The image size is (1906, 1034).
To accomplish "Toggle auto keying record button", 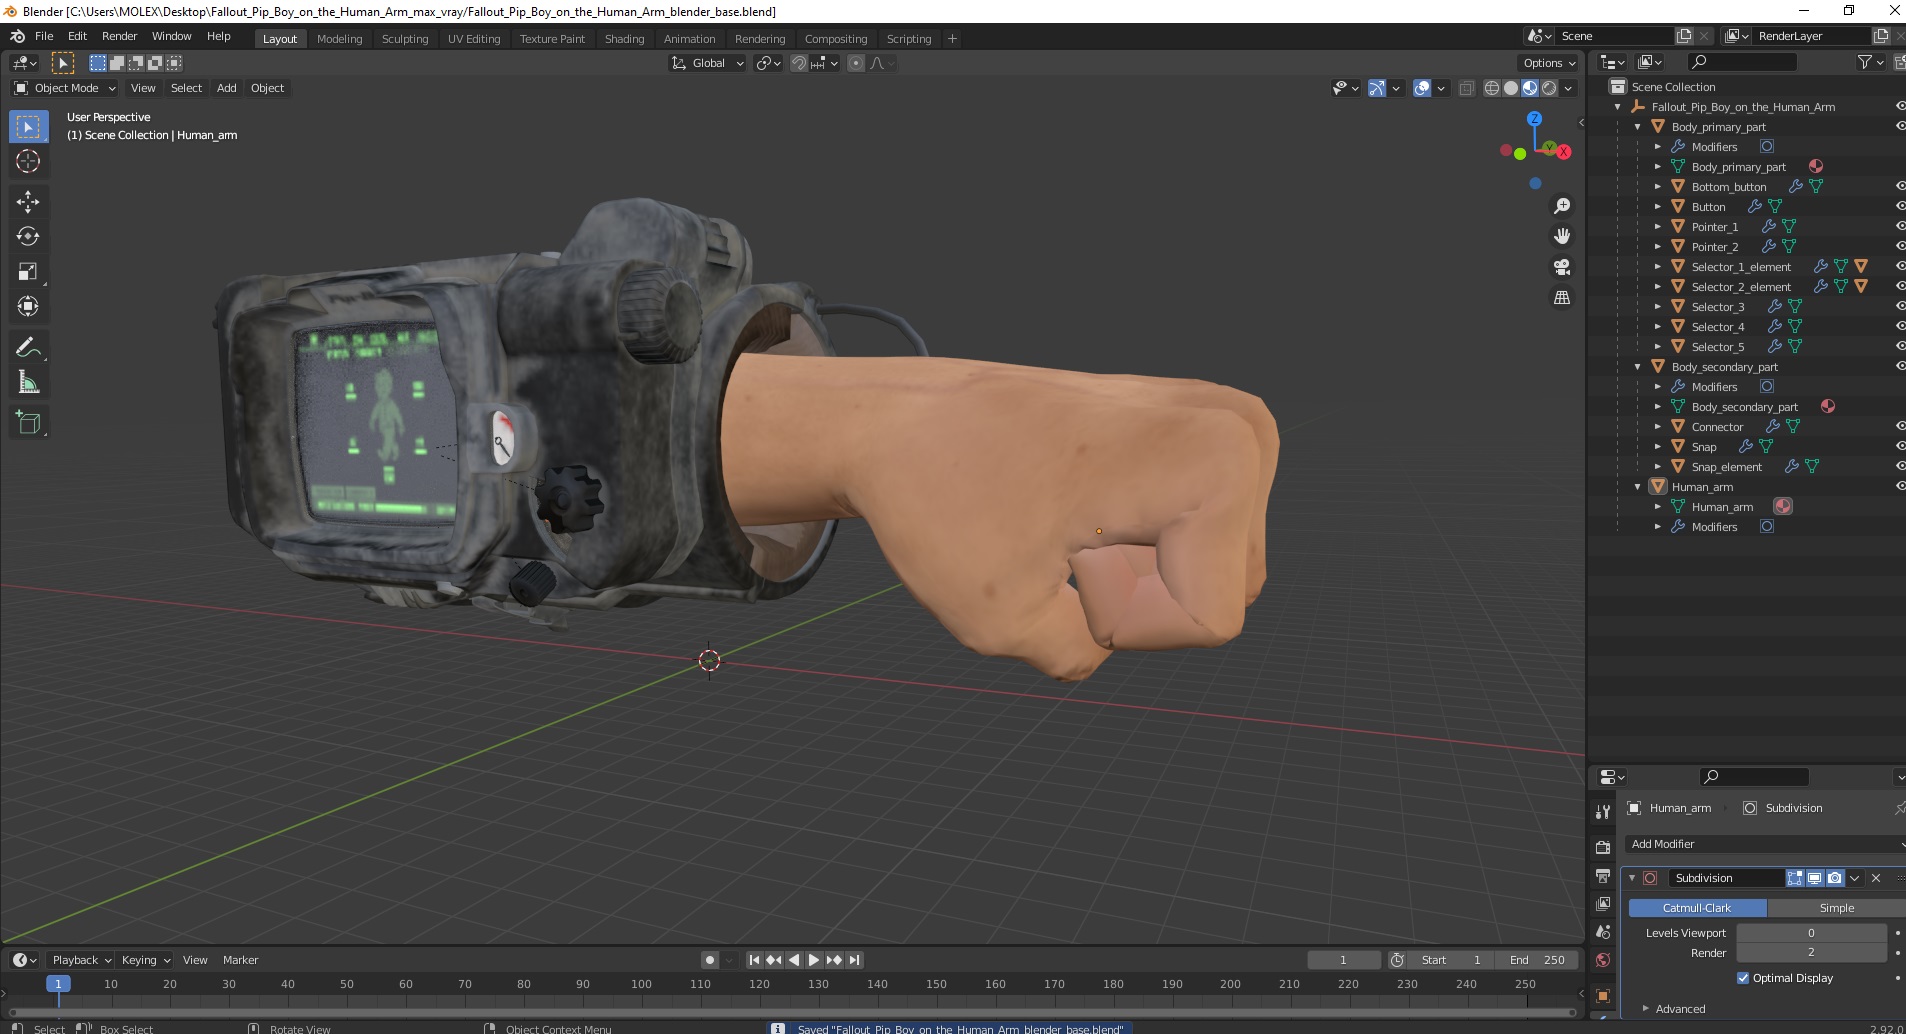I will click(x=710, y=960).
